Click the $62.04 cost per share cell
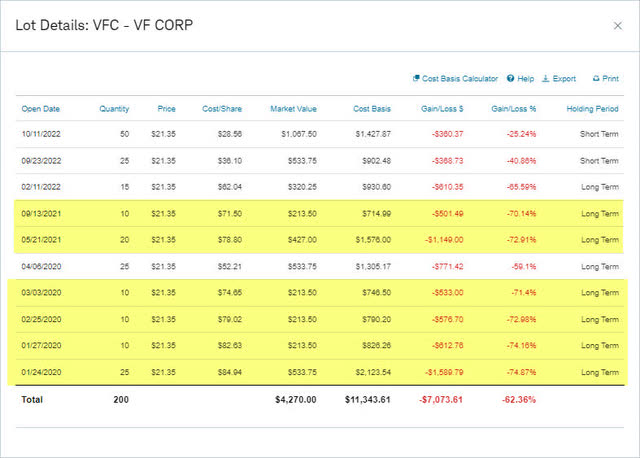640x458 pixels. (229, 187)
